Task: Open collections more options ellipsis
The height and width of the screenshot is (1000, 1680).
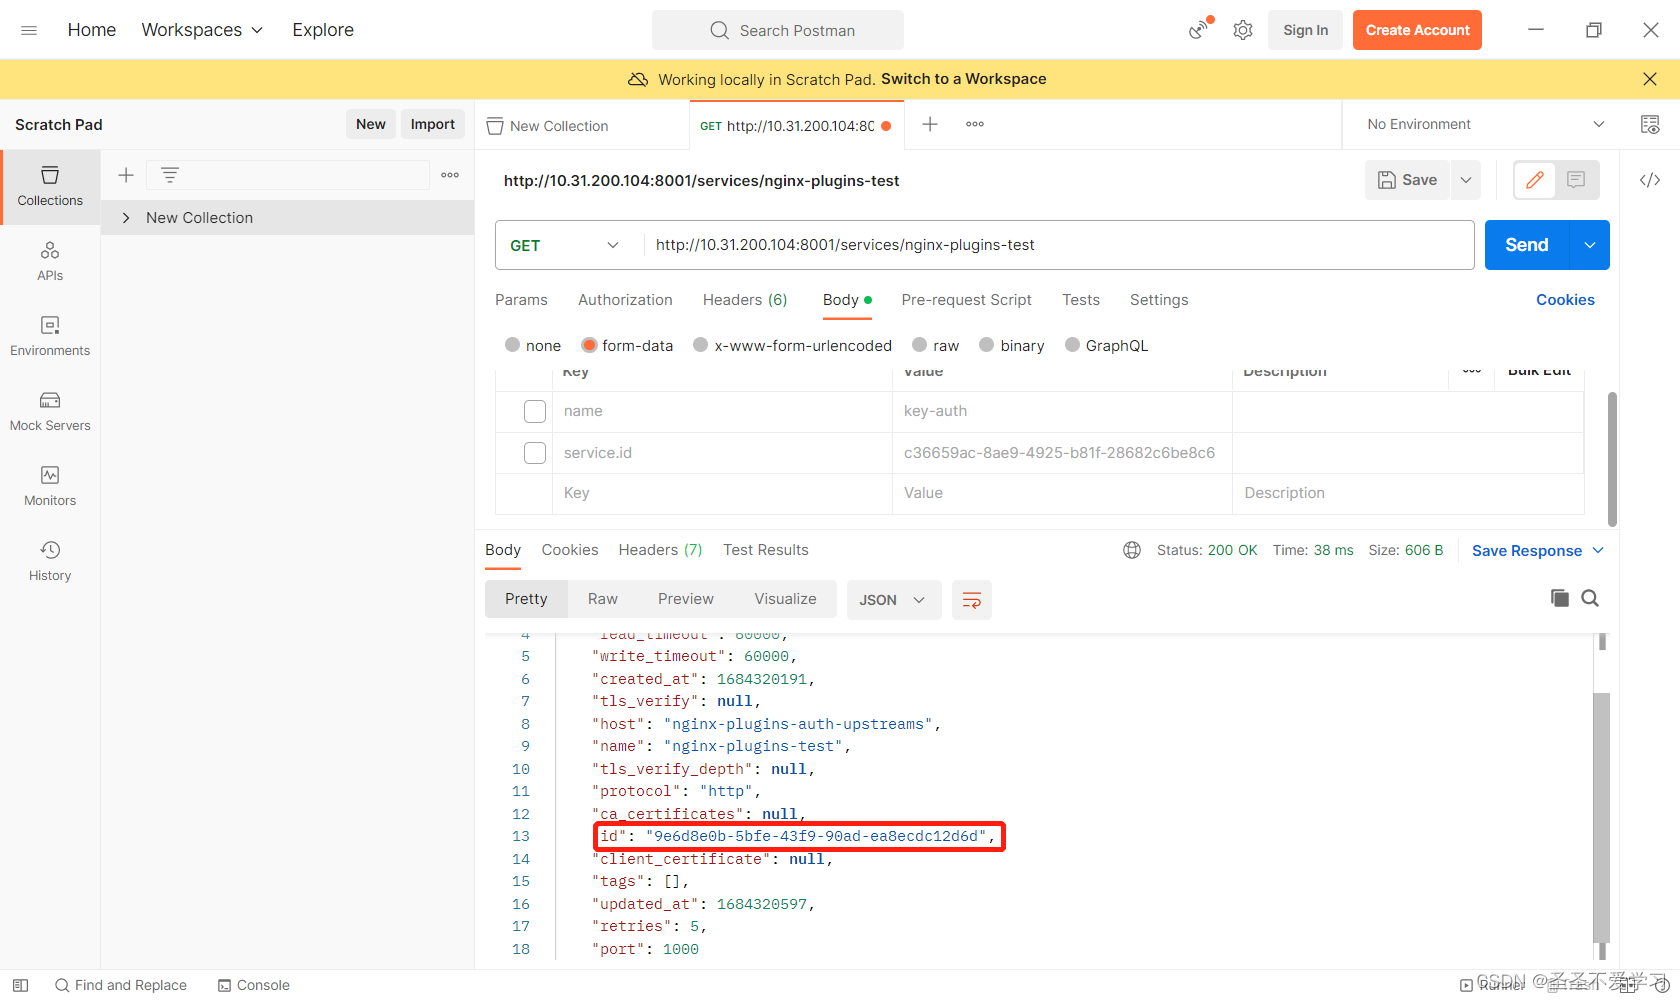Action: (x=450, y=175)
